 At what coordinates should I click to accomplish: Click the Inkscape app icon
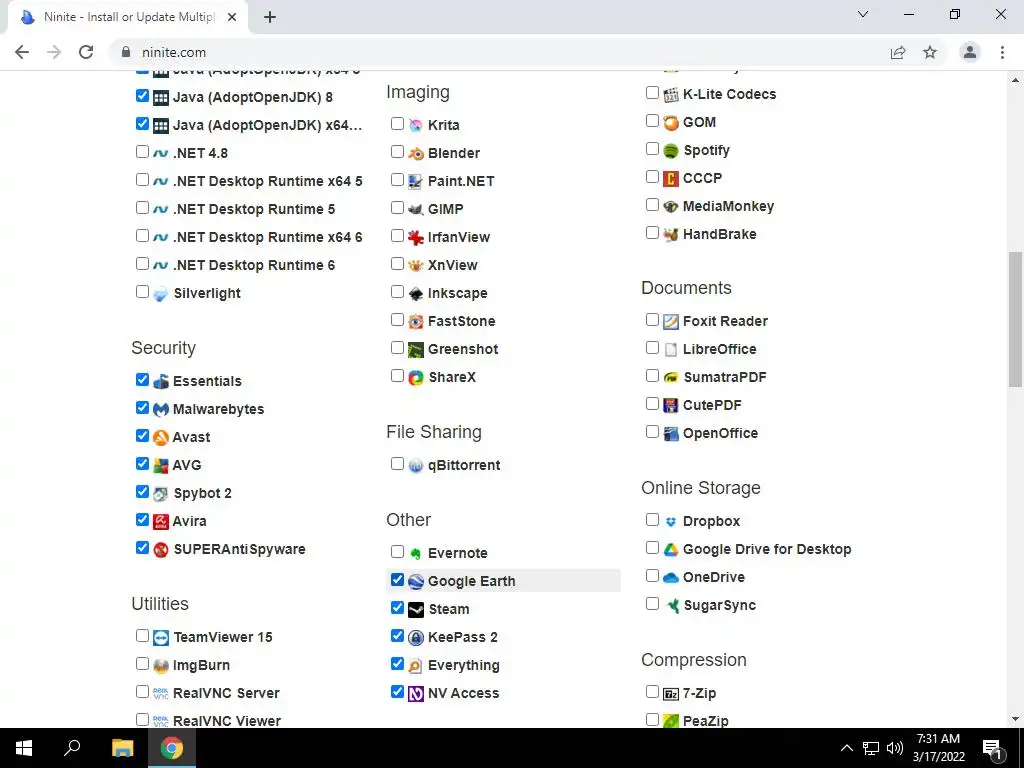(416, 294)
